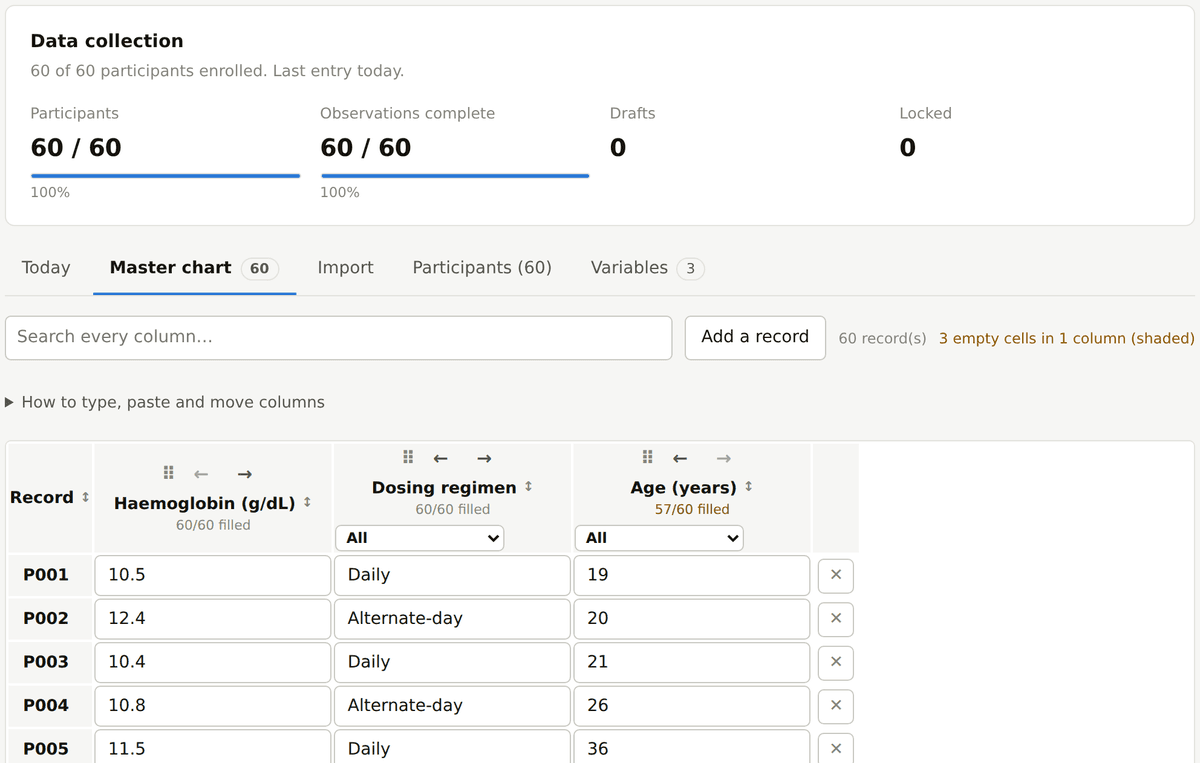Edit P001 haemoglobin cell 10.5

[213, 575]
